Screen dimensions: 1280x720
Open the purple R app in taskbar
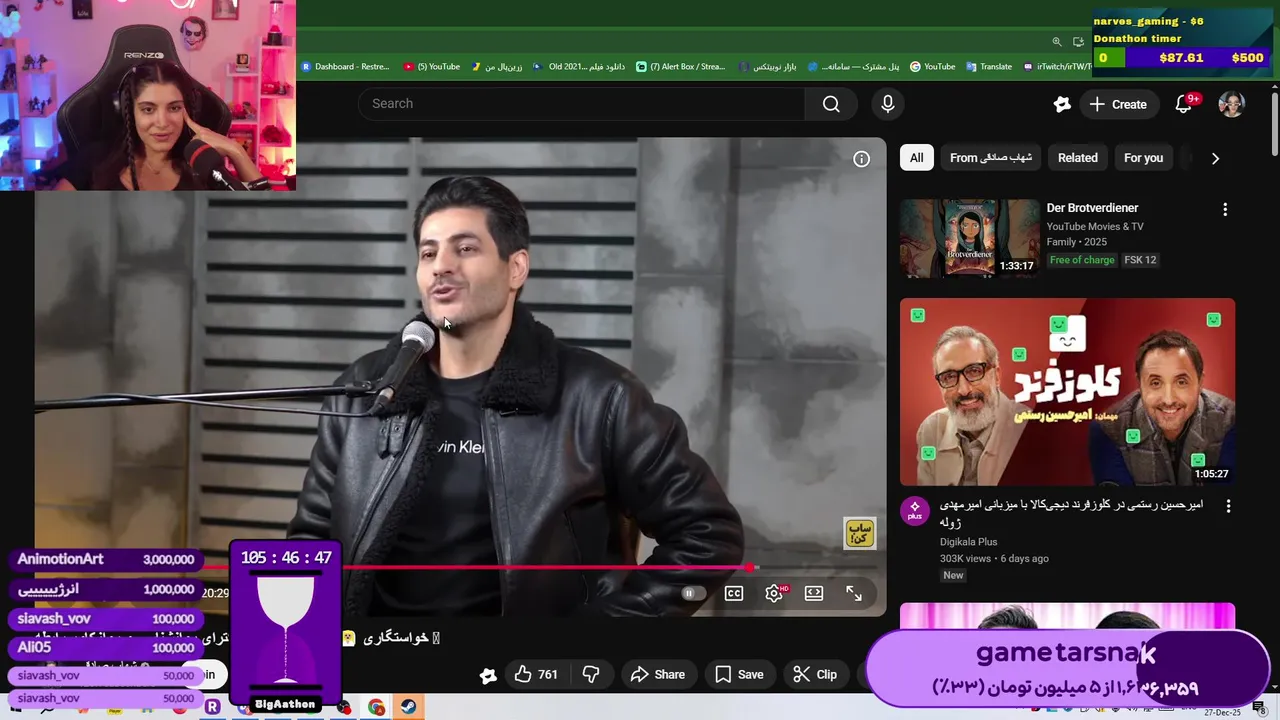[212, 707]
